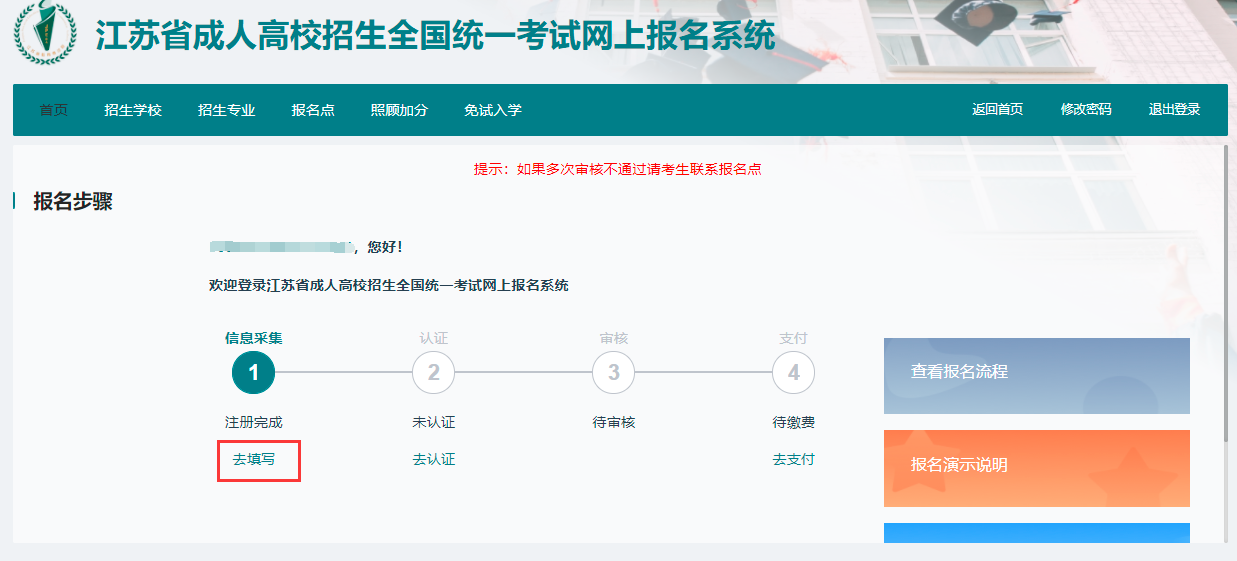Go to 招生专业 in navigation bar
Screen dimensions: 1237x561
pyautogui.click(x=227, y=110)
